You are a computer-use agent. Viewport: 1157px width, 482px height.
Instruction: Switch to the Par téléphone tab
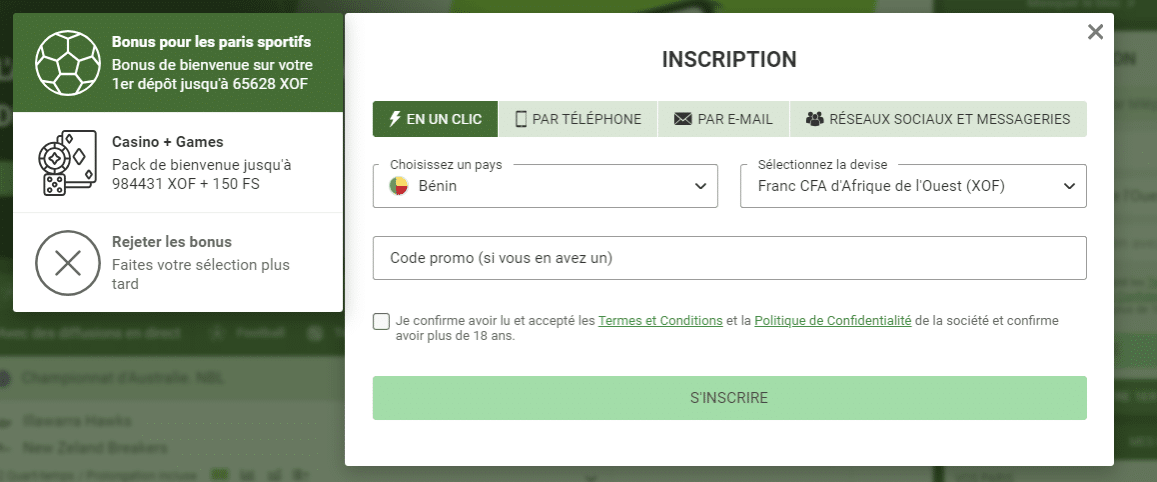[578, 119]
